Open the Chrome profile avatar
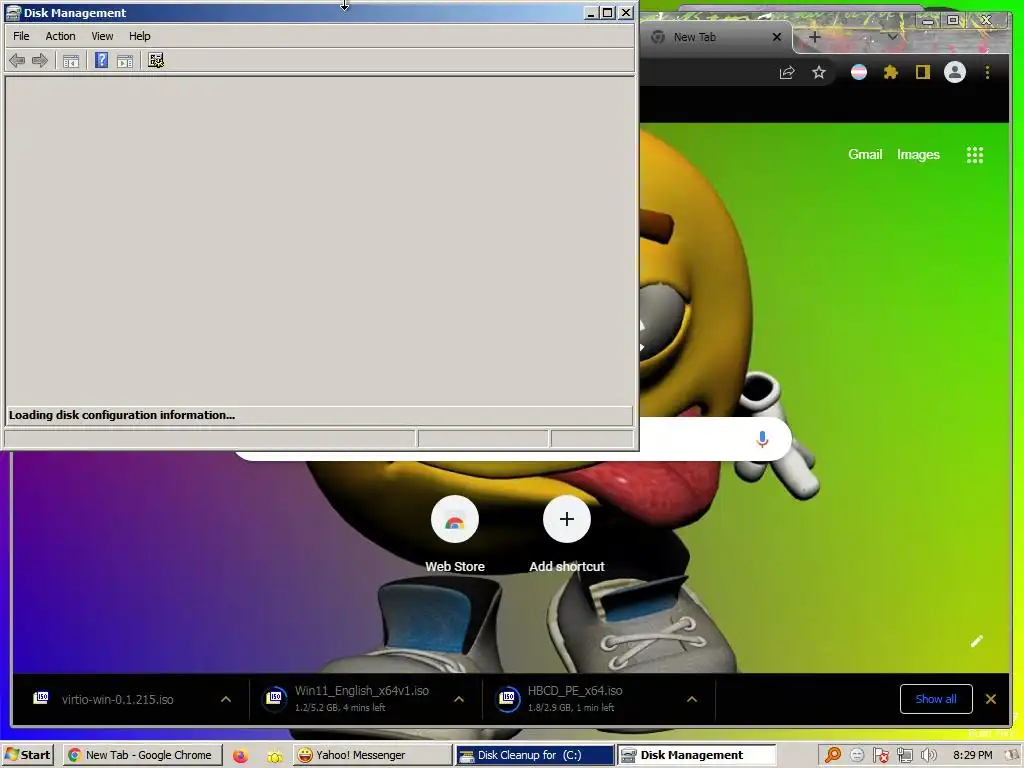Image resolution: width=1024 pixels, height=768 pixels. tap(955, 72)
